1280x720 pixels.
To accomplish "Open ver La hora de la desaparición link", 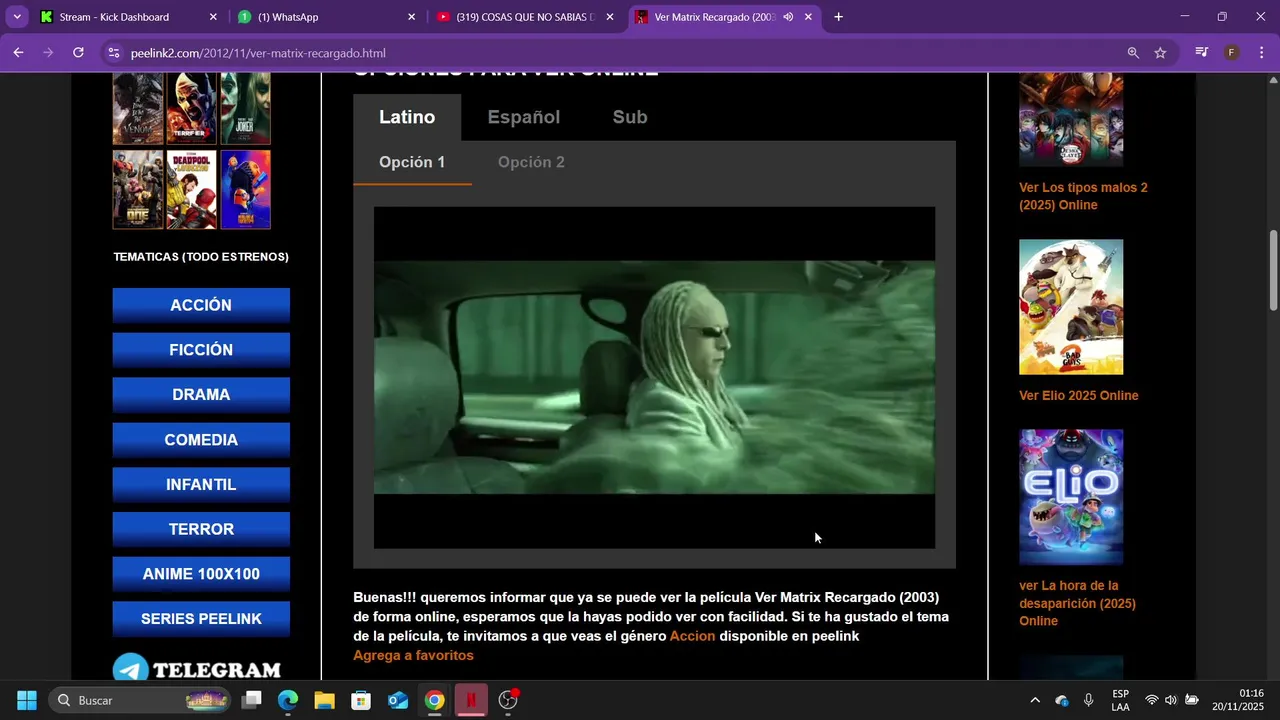I will pos(1077,603).
